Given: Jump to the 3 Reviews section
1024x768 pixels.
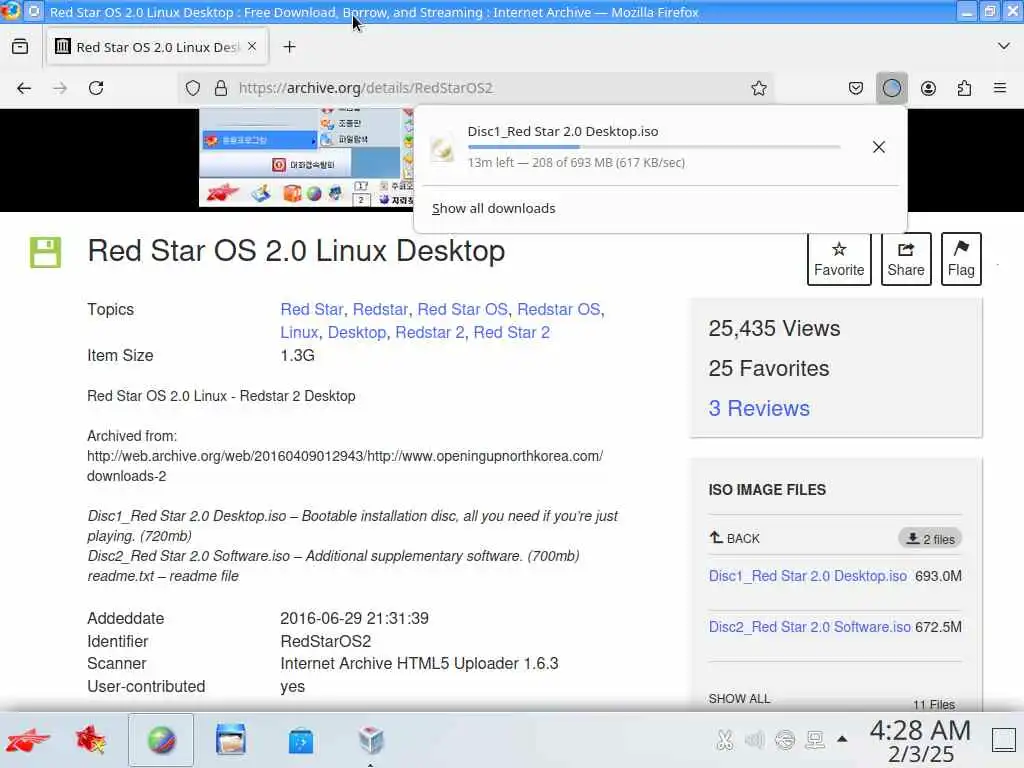Looking at the screenshot, I should 759,409.
